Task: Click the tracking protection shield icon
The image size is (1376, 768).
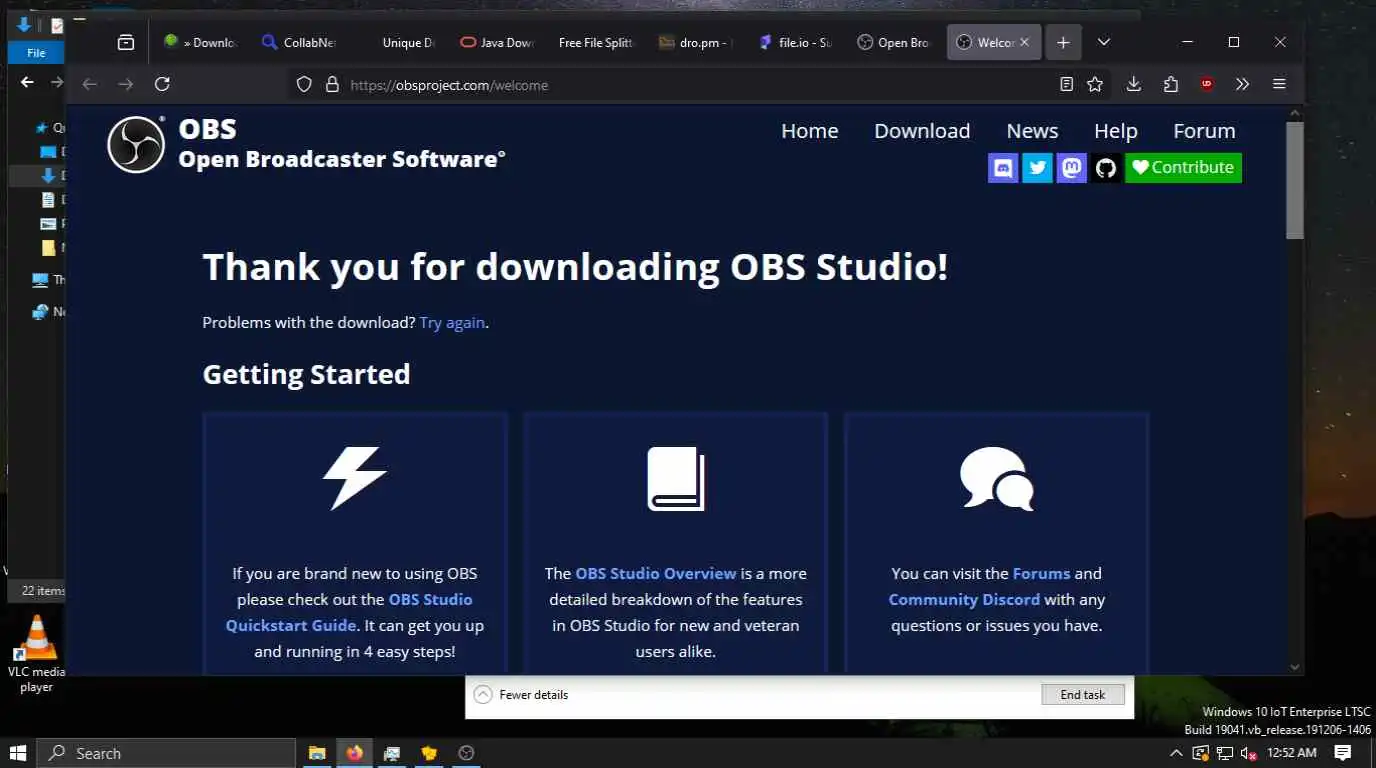Action: [x=305, y=85]
